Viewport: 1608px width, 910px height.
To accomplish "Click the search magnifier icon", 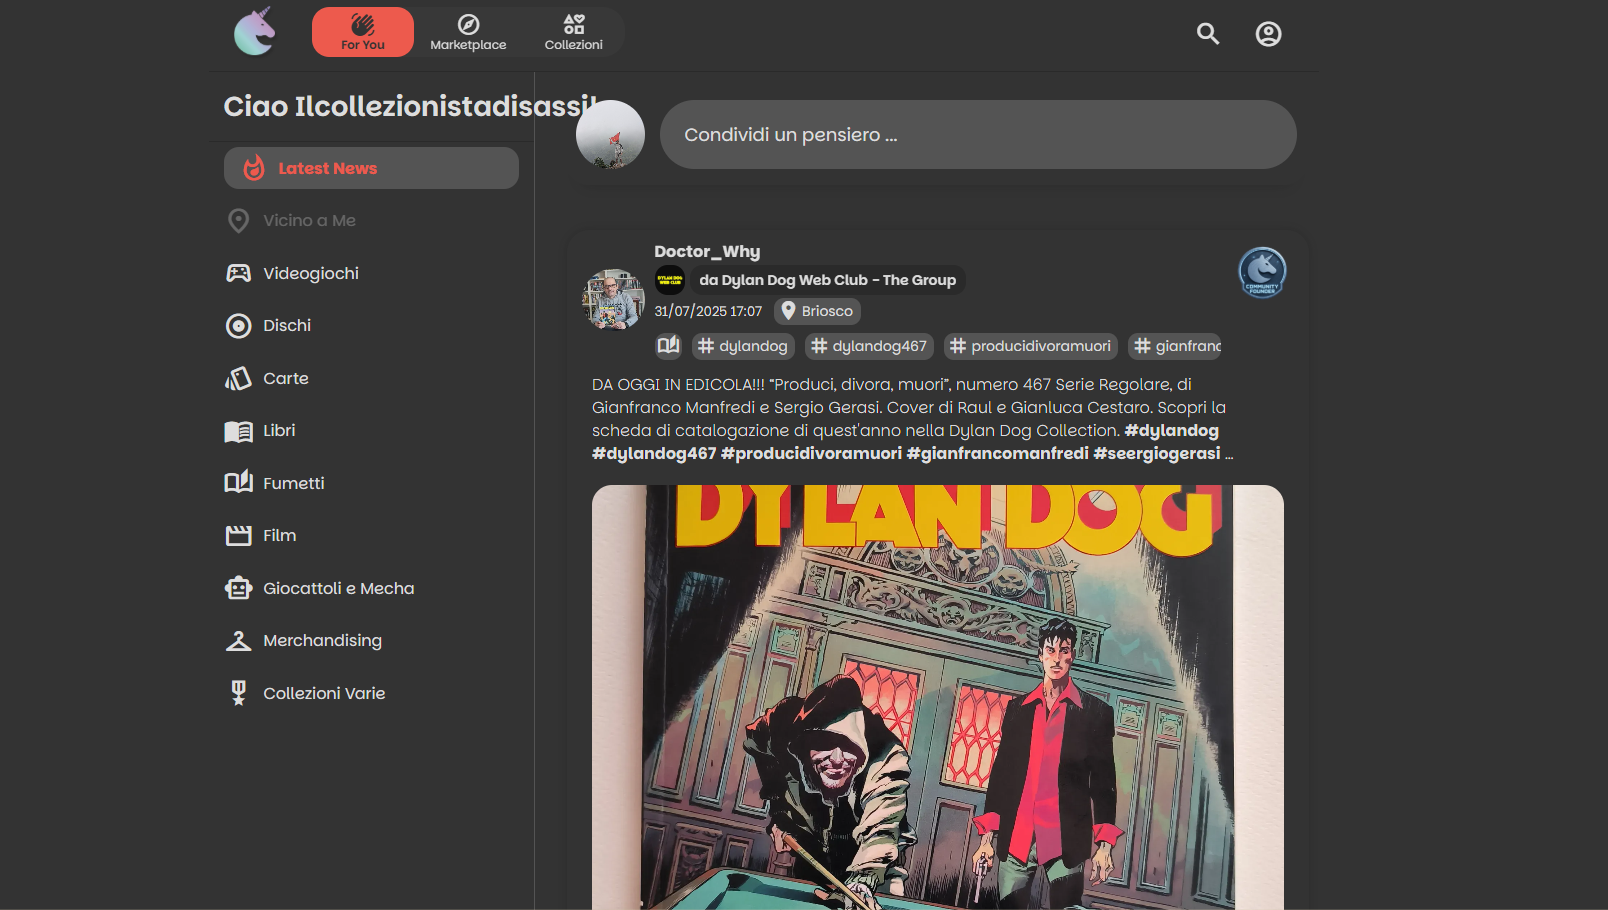I will [1208, 34].
